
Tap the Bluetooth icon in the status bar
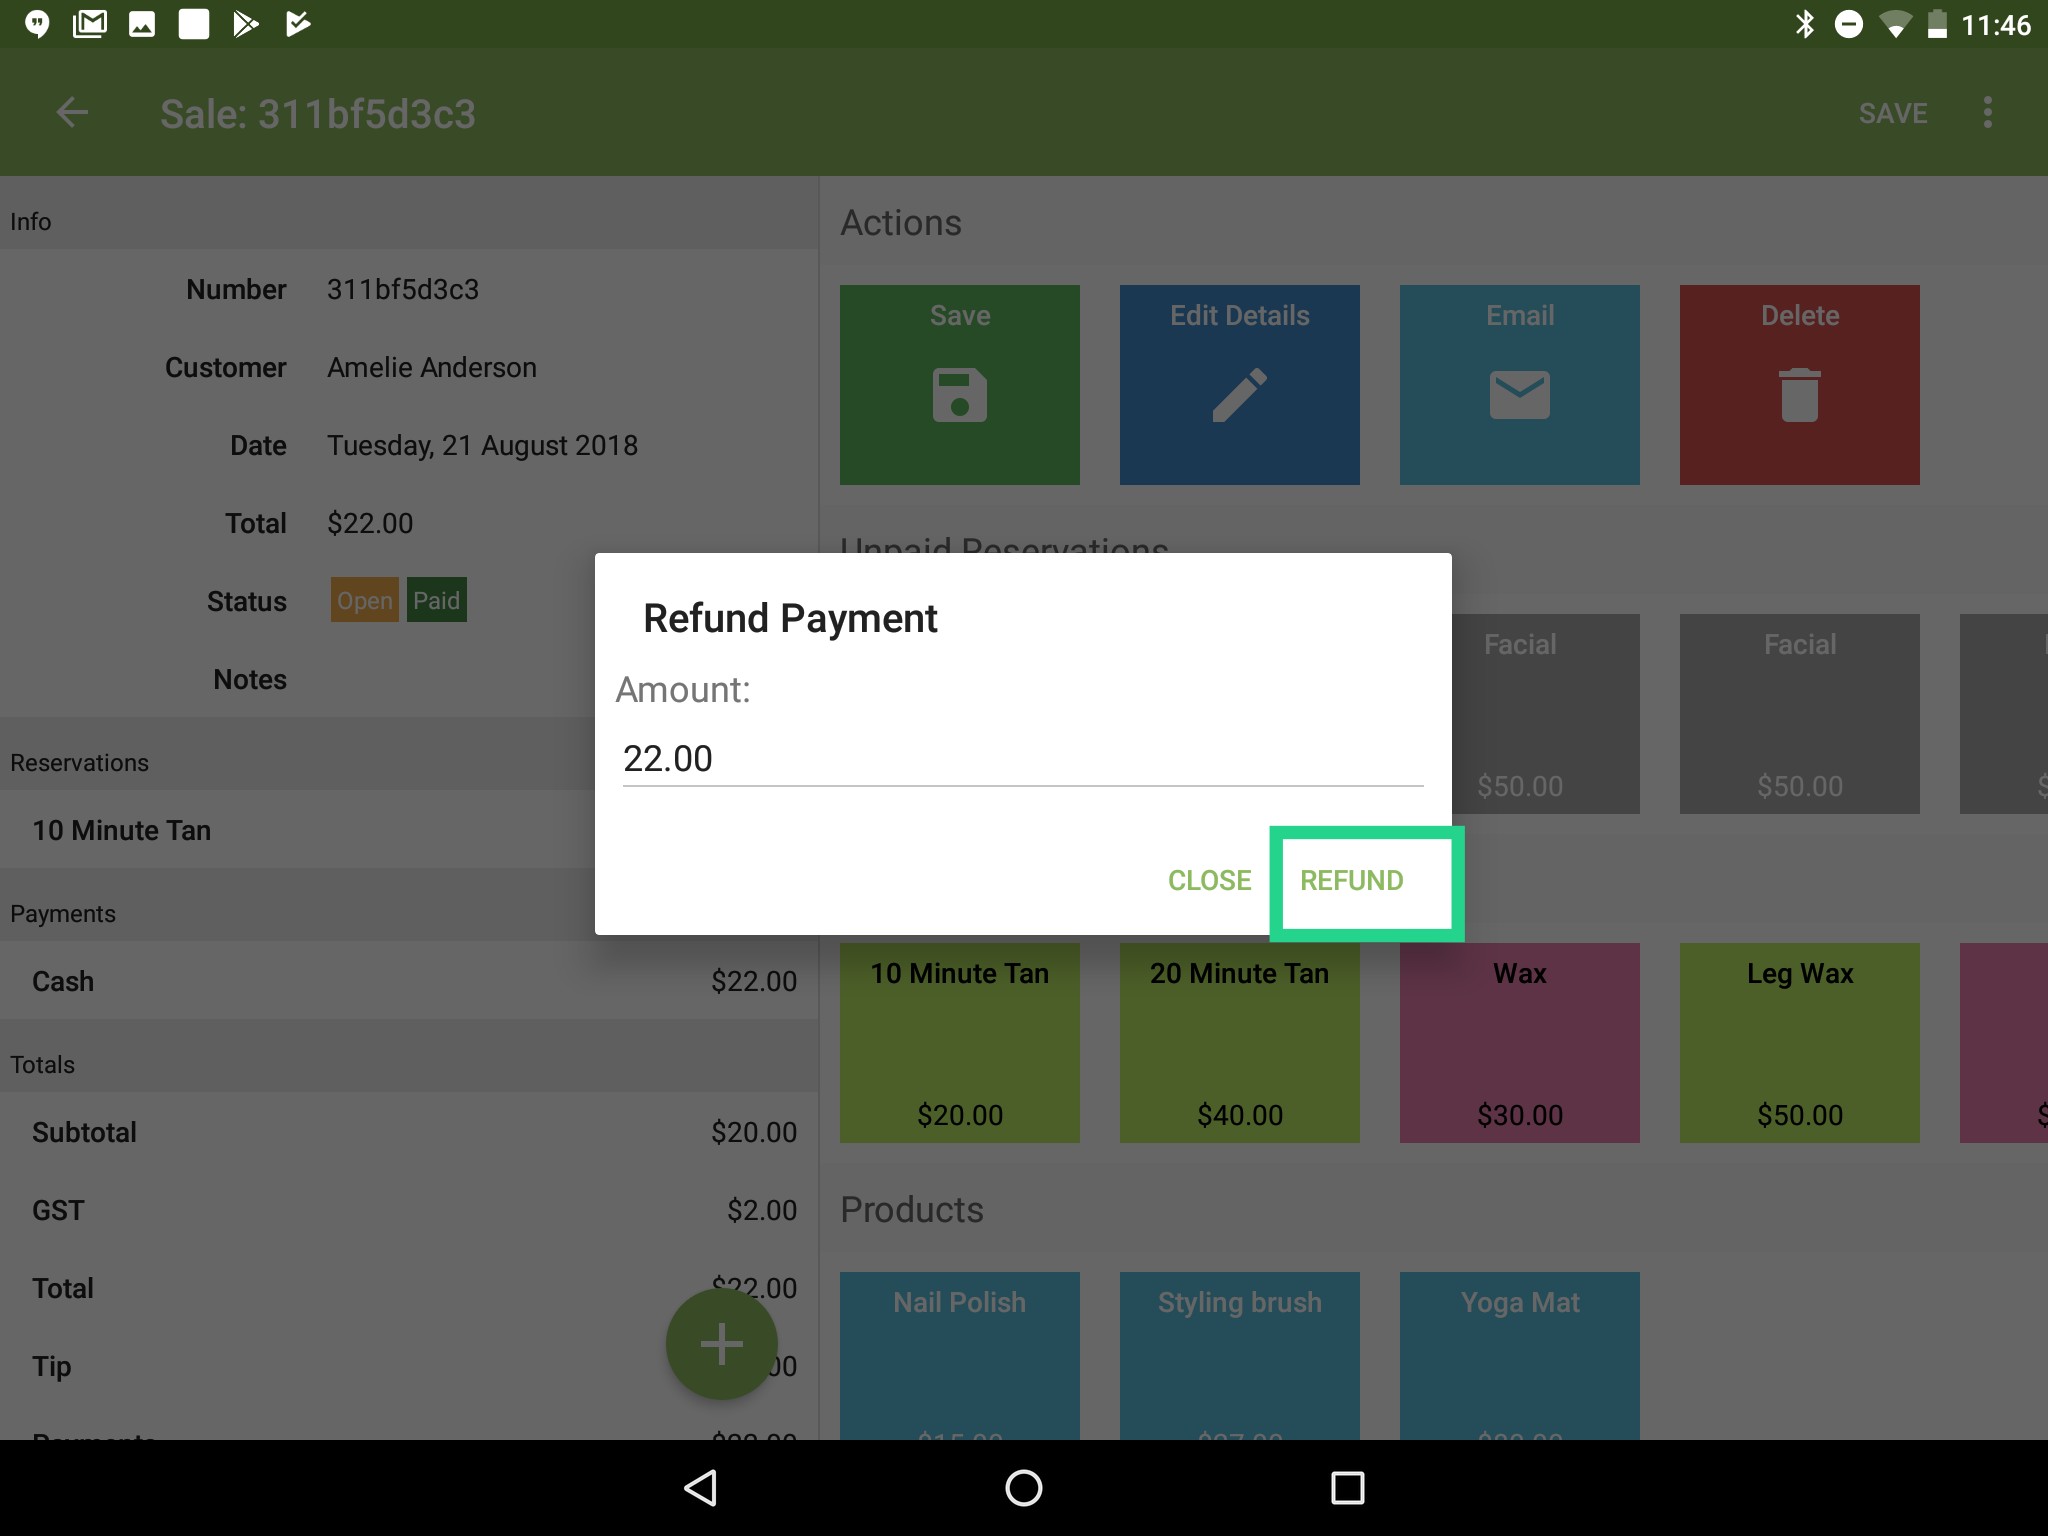click(1806, 23)
